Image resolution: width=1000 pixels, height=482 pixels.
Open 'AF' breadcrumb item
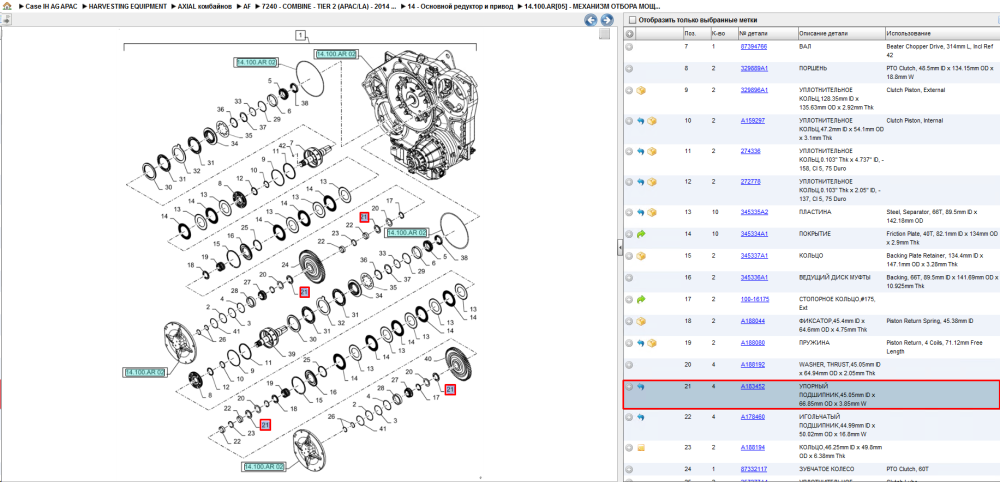[x=247, y=6]
